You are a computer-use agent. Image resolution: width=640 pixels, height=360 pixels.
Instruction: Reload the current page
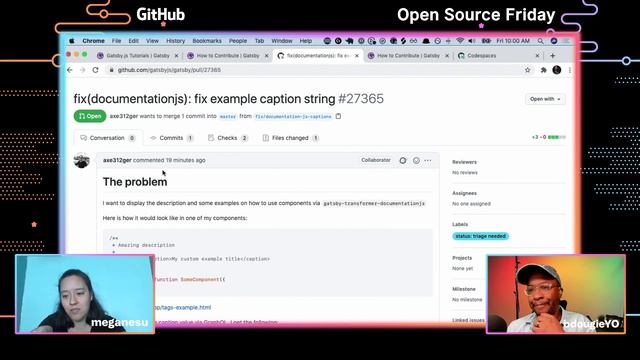96,70
